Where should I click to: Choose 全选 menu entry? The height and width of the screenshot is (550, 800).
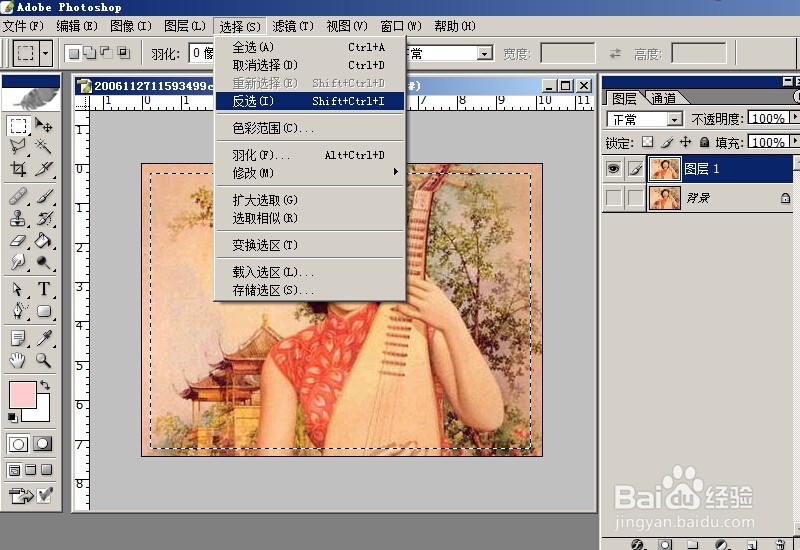tap(309, 47)
